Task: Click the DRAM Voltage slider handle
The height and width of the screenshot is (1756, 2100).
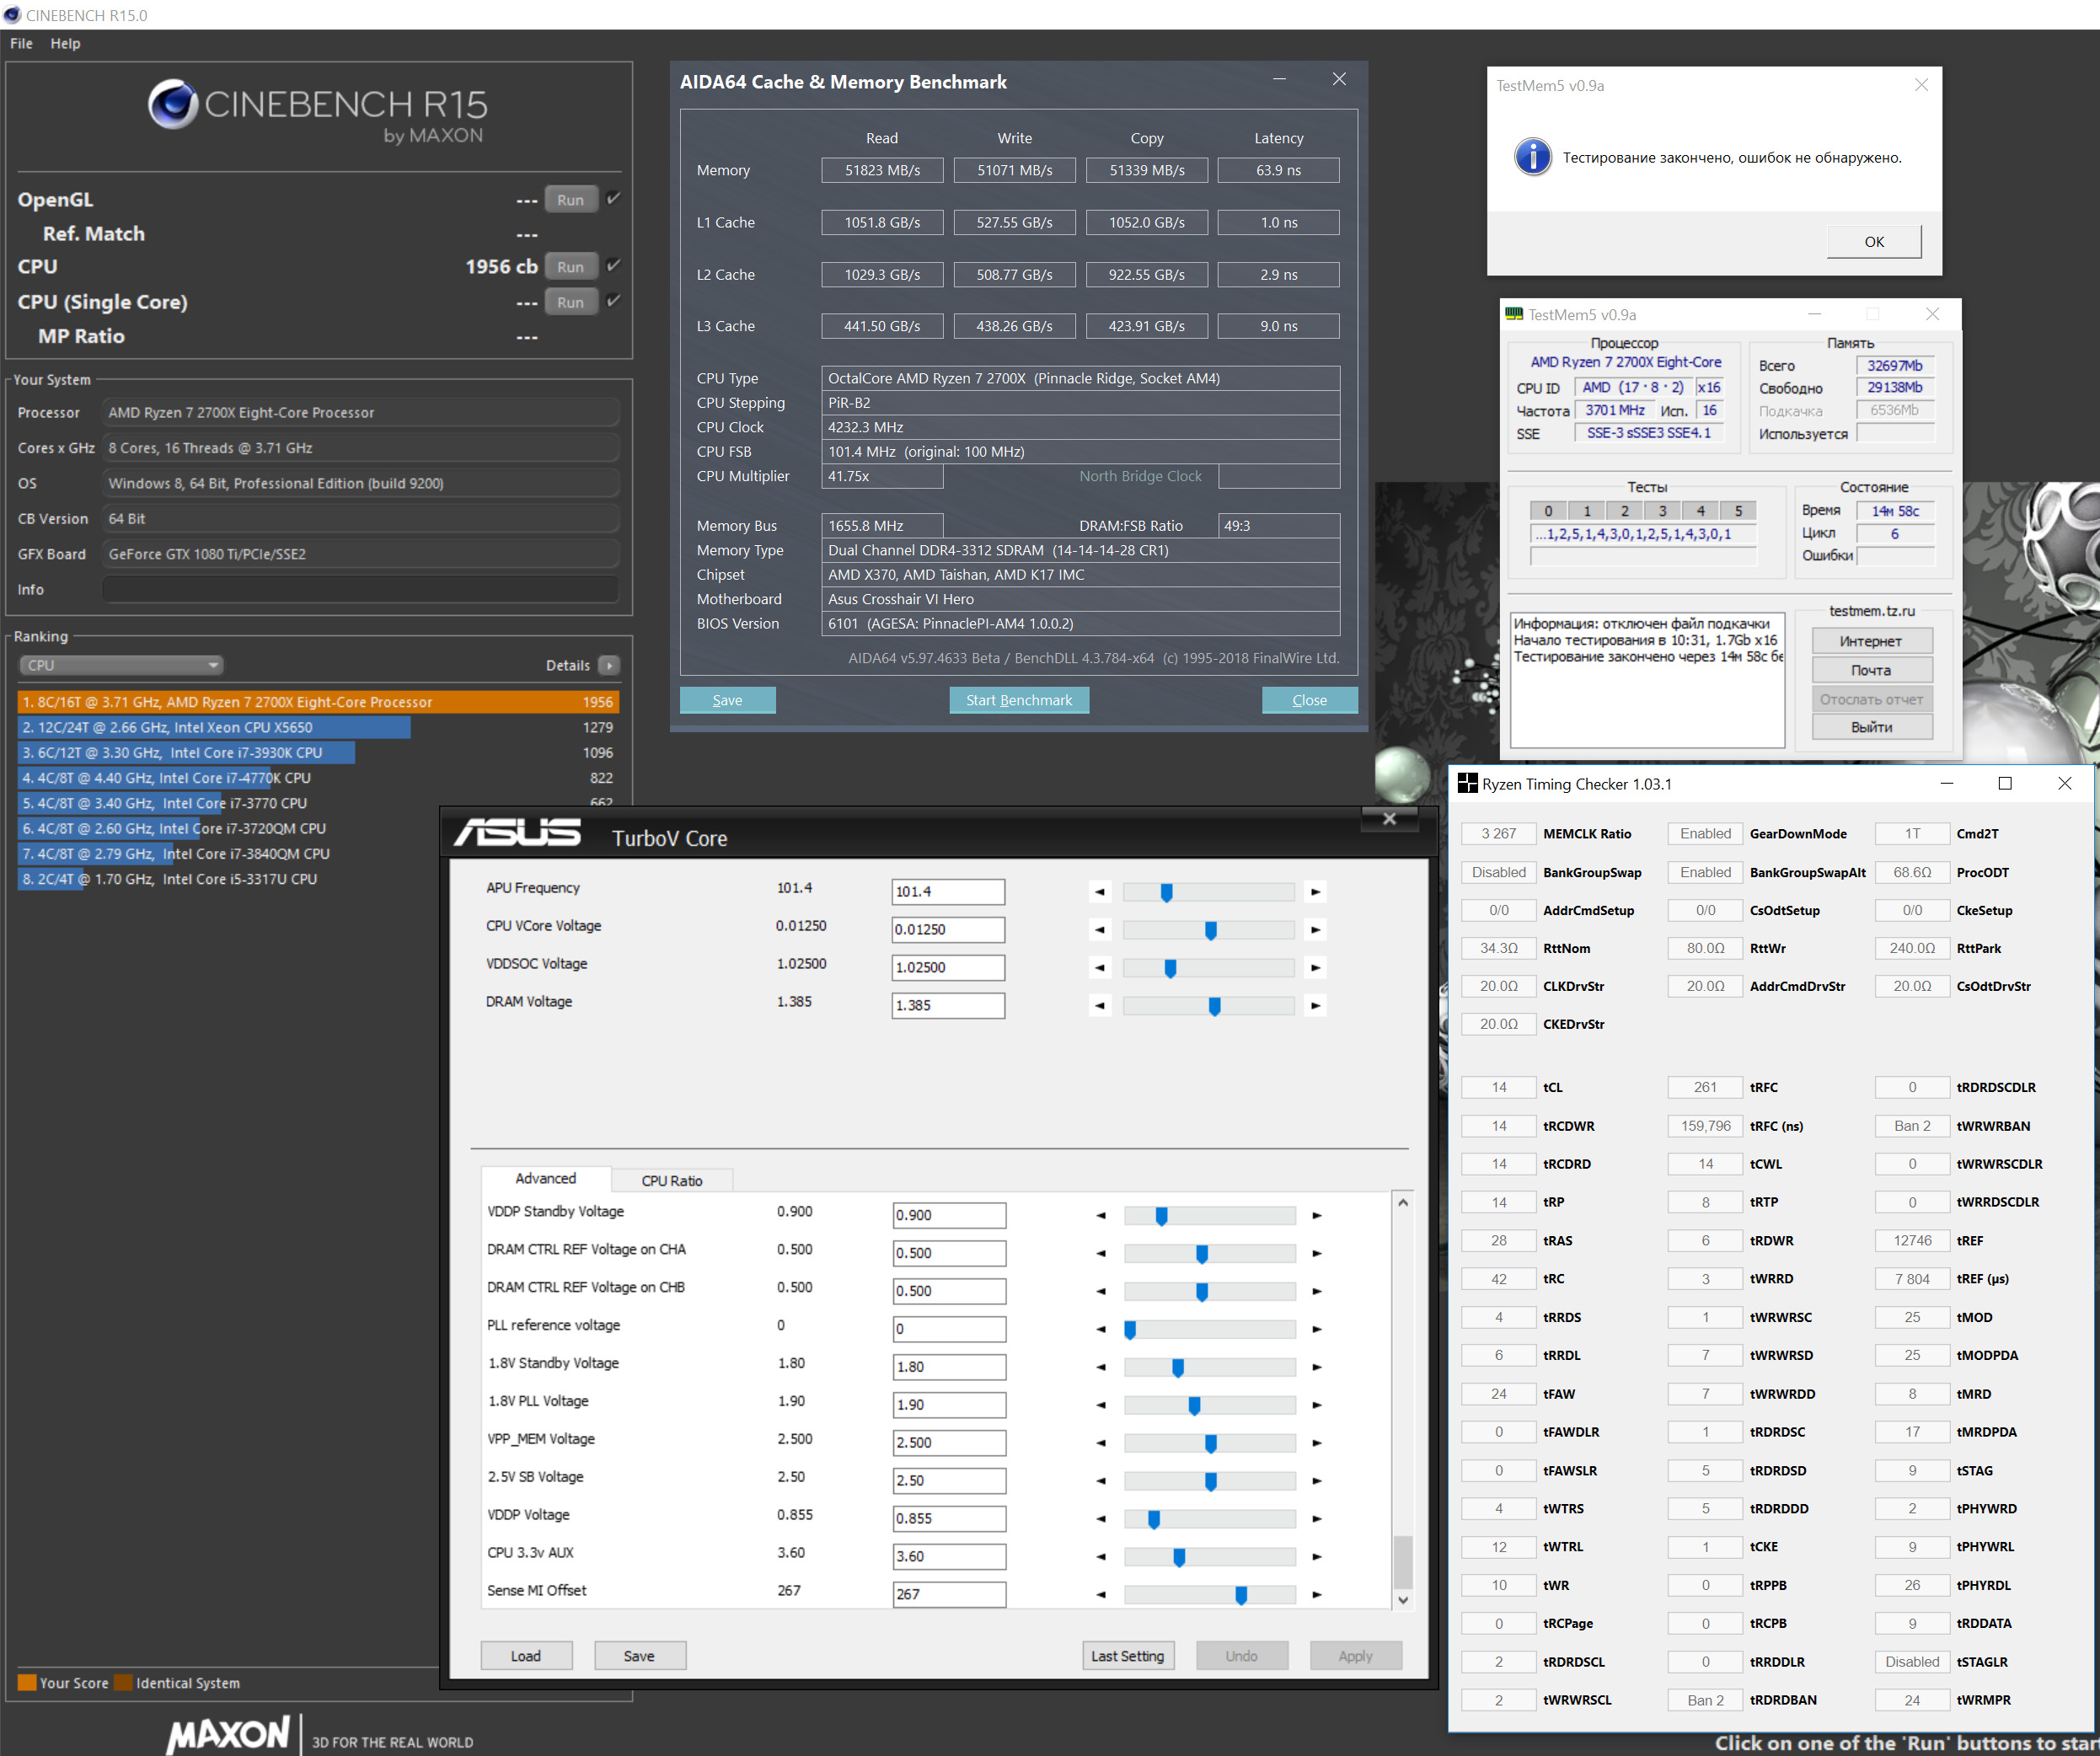Action: 1214,1006
